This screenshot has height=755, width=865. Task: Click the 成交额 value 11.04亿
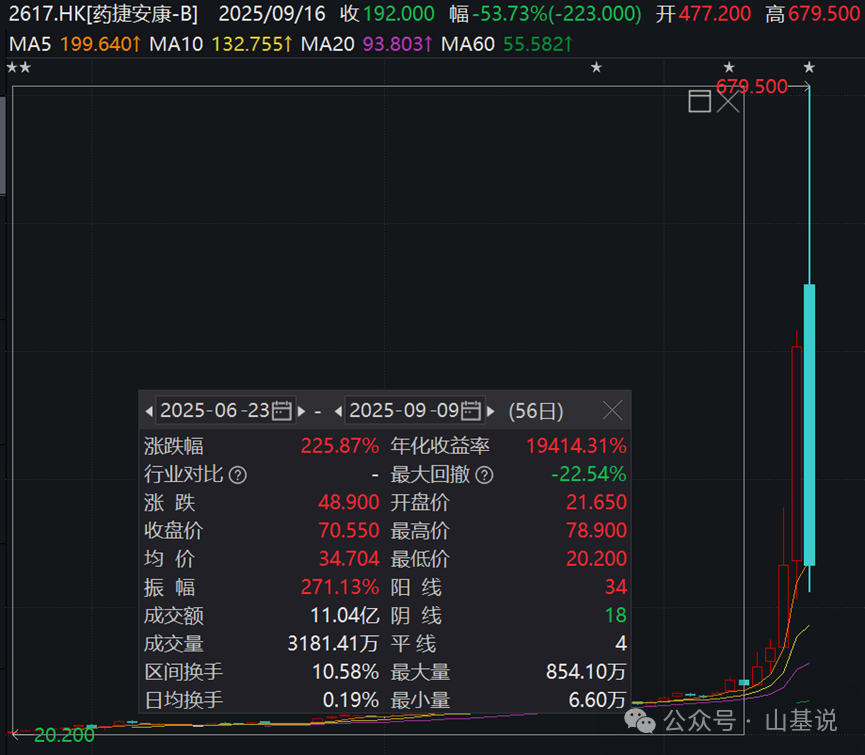(x=345, y=616)
